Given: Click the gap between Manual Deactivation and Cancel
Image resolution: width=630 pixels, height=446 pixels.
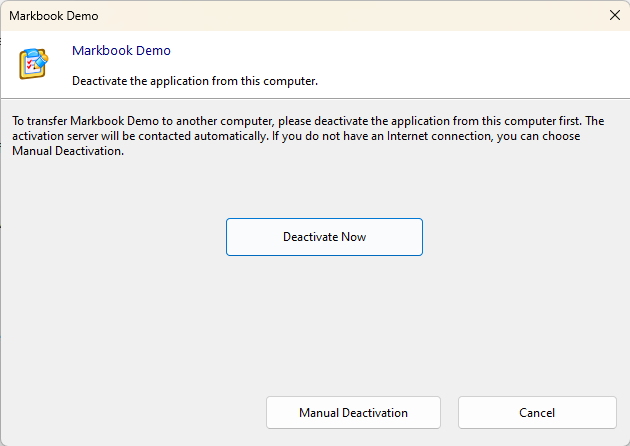Looking at the screenshot, I should 449,412.
